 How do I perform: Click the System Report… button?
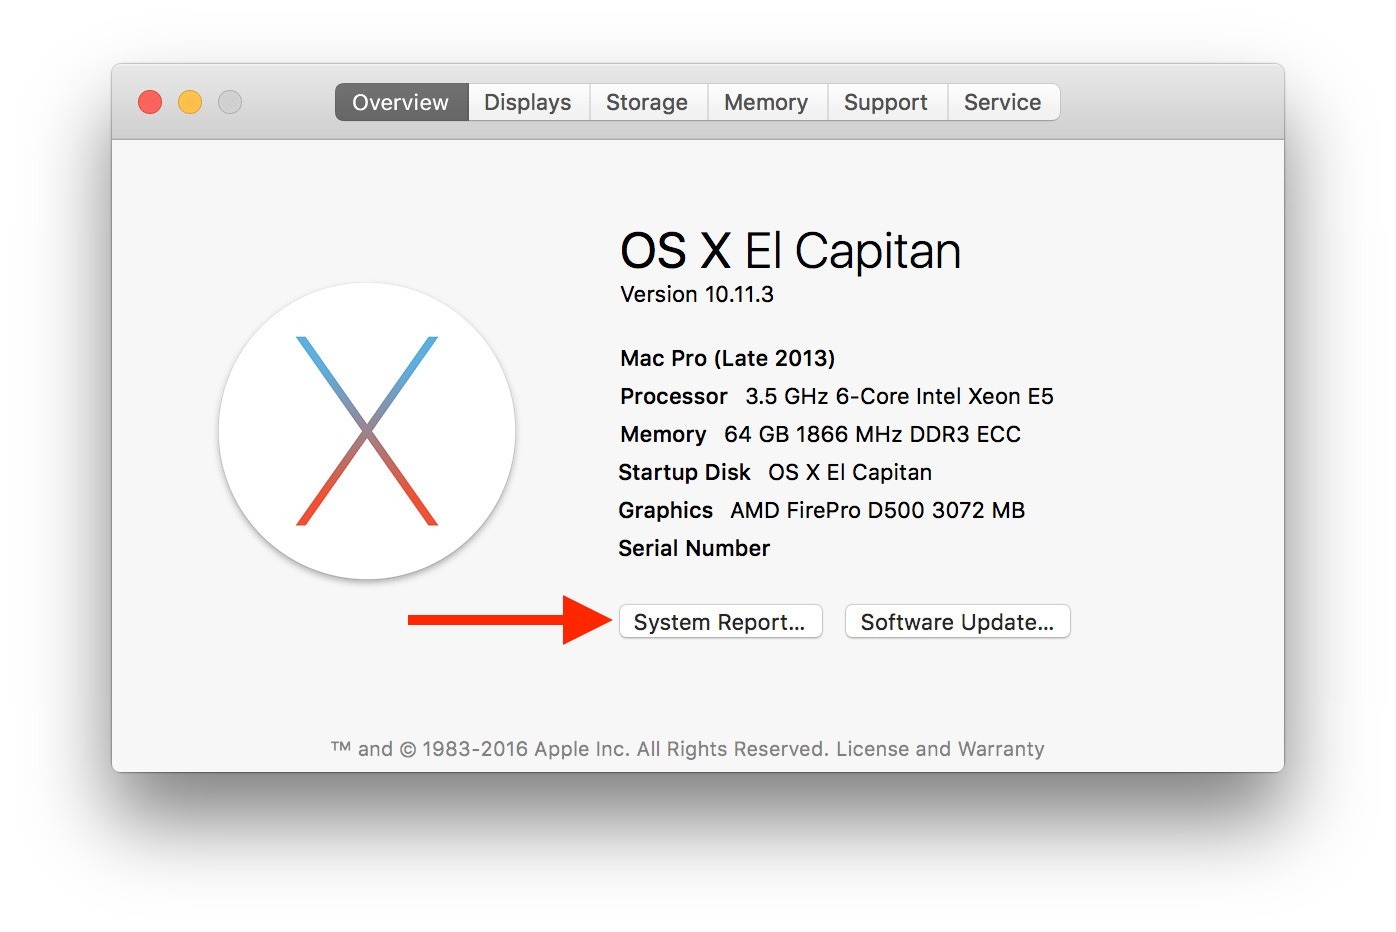pos(720,622)
